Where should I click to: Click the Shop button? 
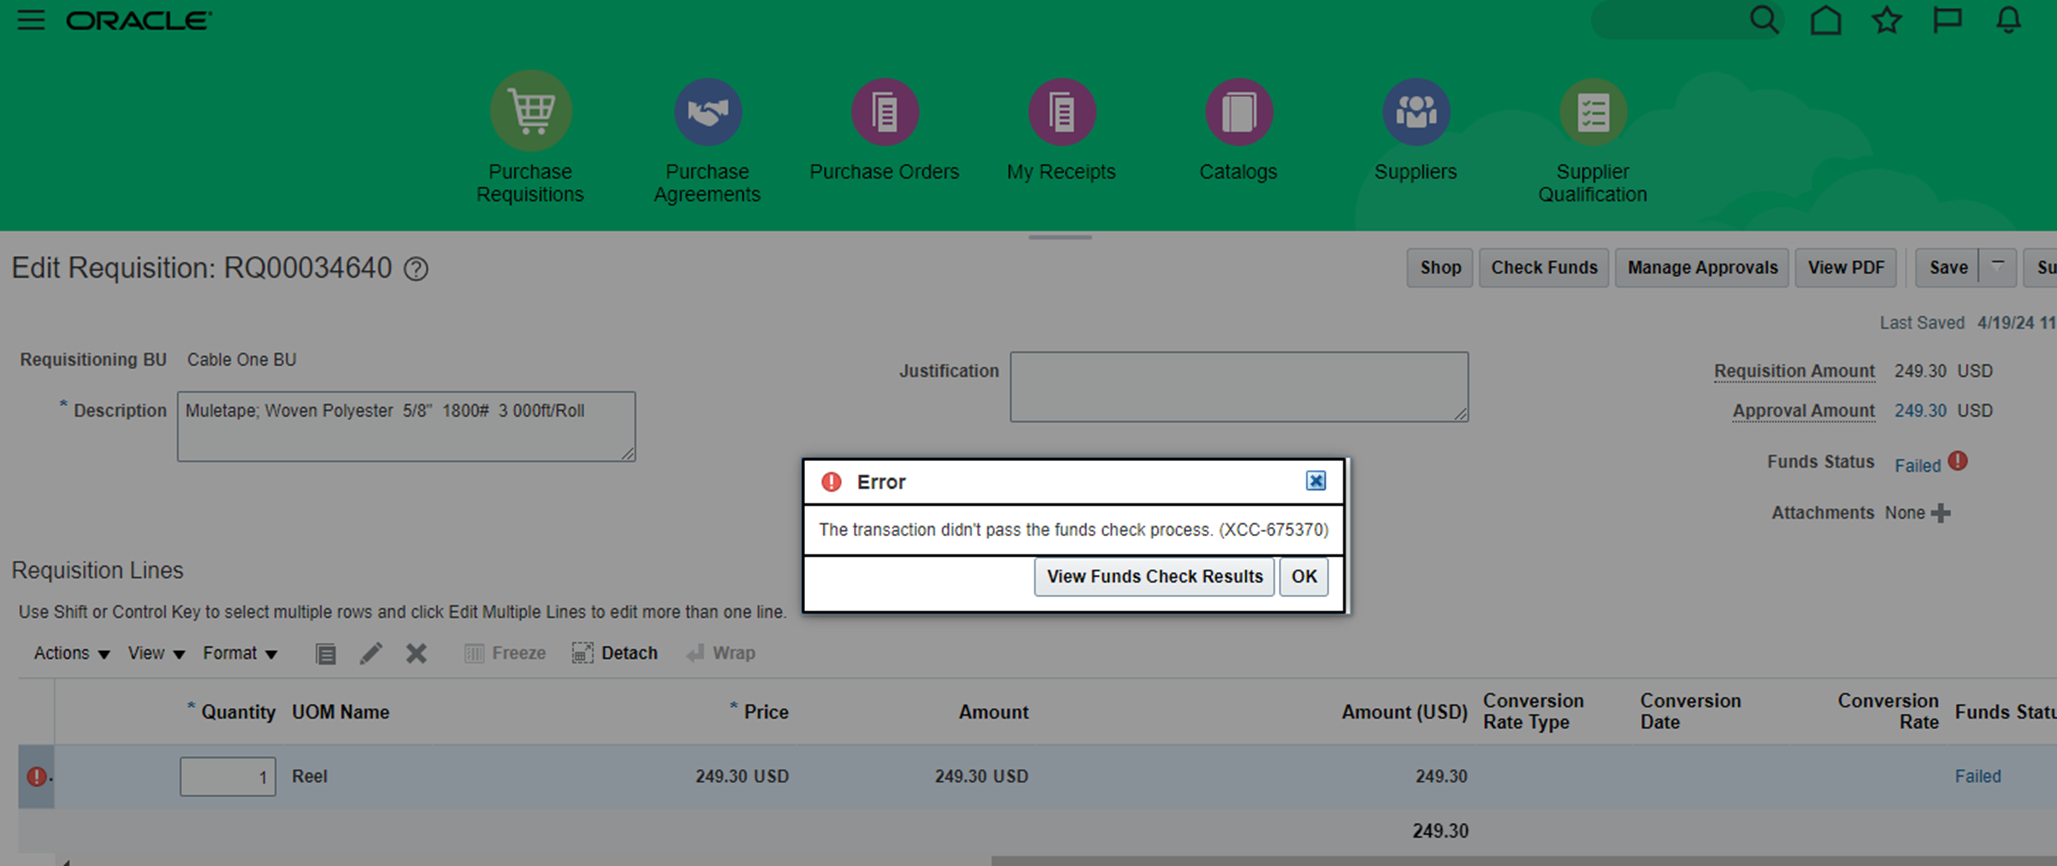tap(1440, 268)
